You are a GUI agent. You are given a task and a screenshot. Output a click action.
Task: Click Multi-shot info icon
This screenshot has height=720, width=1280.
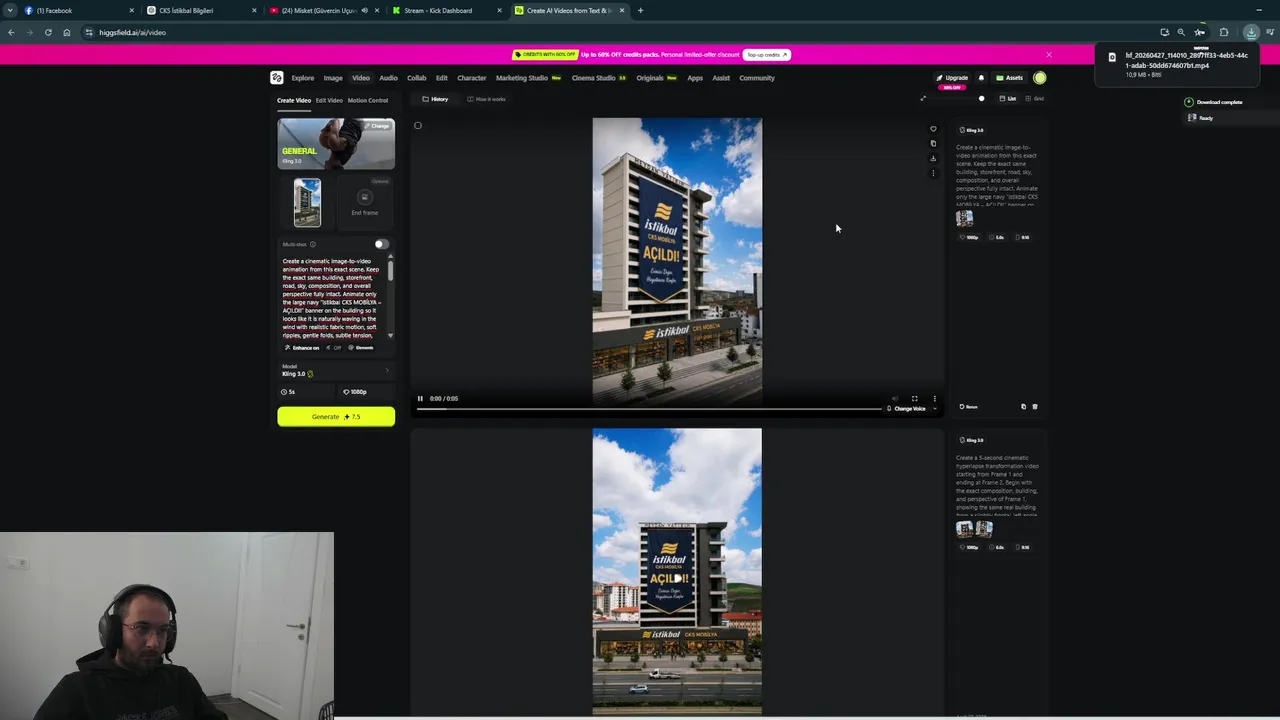tap(313, 244)
